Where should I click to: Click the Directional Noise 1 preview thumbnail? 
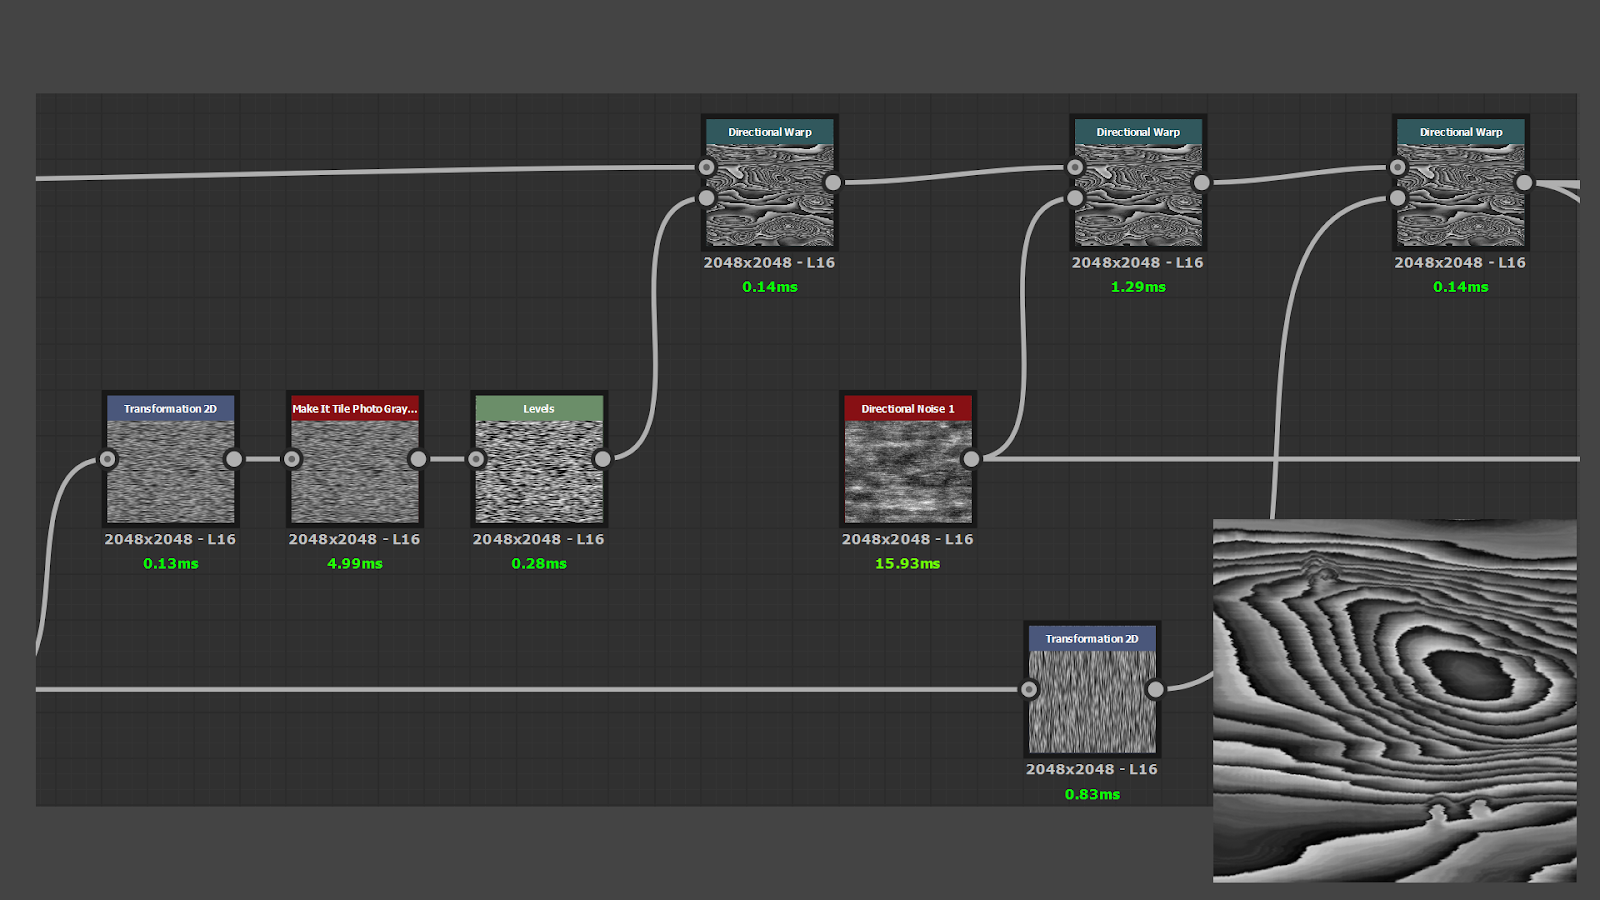[x=908, y=471]
